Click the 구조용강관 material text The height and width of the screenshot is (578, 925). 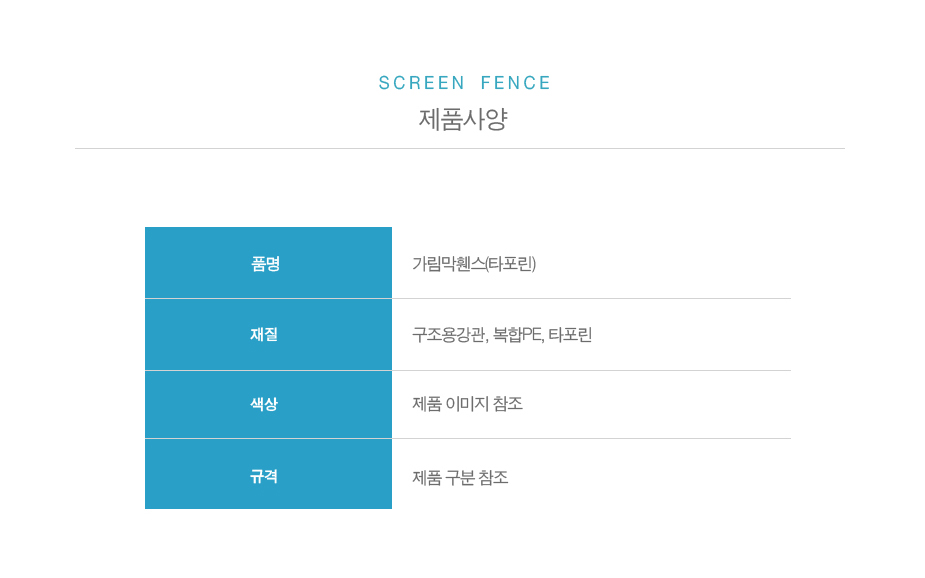pos(448,335)
